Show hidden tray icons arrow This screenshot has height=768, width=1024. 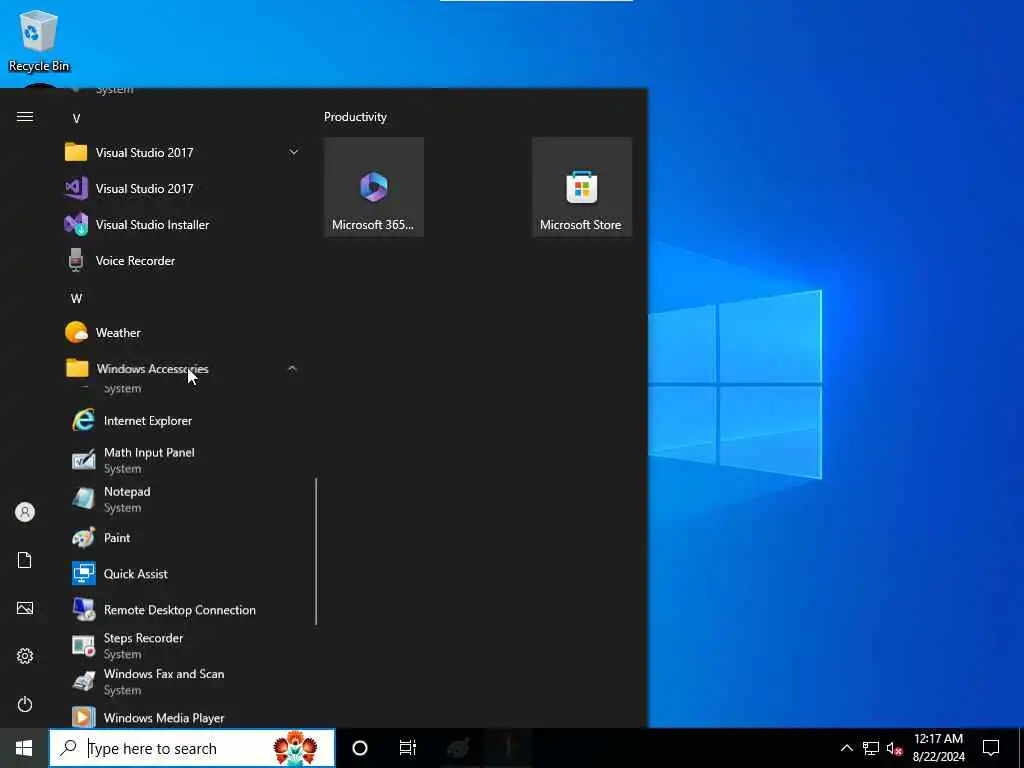point(846,748)
